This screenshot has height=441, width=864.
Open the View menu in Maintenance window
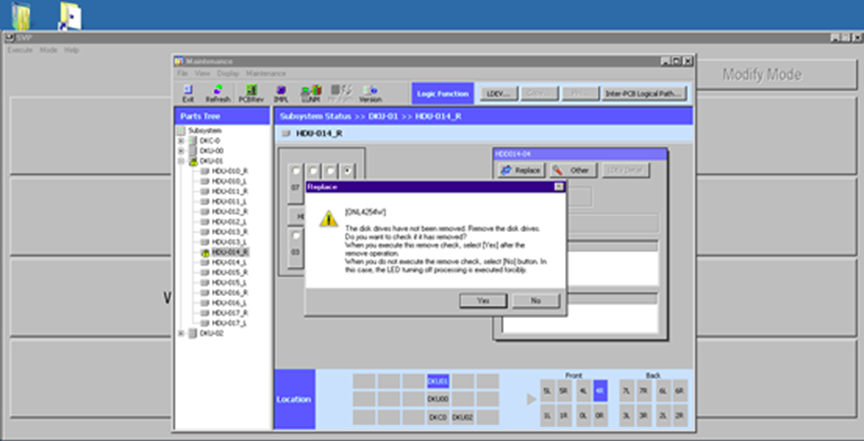201,73
